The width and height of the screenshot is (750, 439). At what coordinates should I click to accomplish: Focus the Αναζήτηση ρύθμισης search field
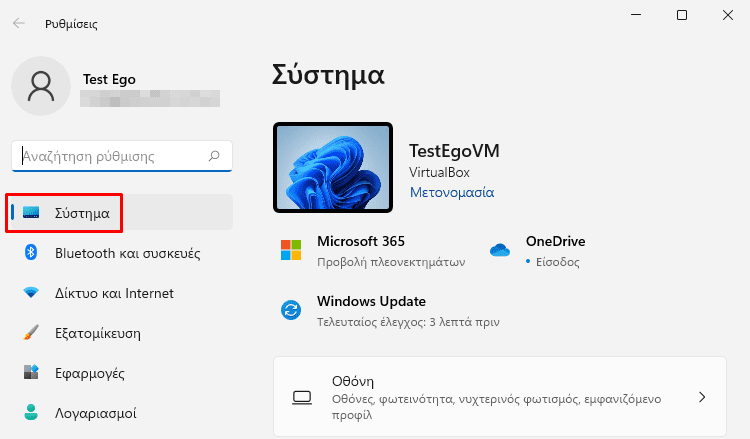tap(122, 156)
